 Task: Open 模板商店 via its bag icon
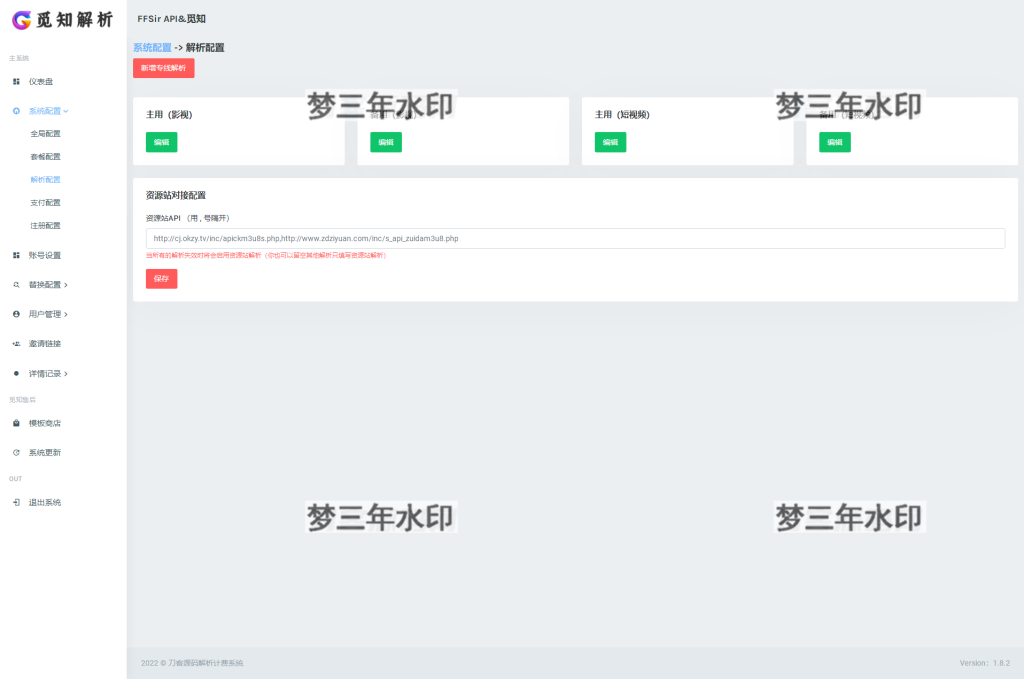[16, 423]
